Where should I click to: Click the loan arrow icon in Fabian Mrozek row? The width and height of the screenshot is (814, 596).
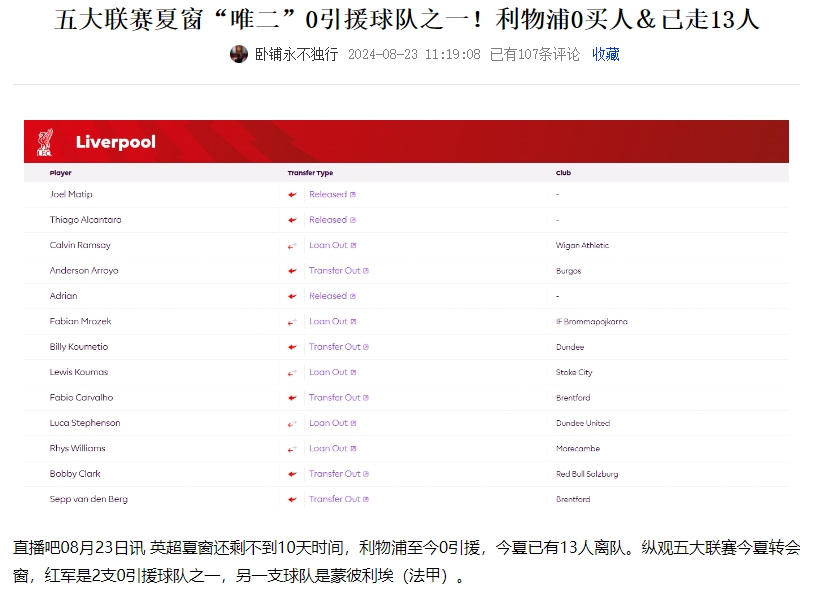tap(292, 322)
